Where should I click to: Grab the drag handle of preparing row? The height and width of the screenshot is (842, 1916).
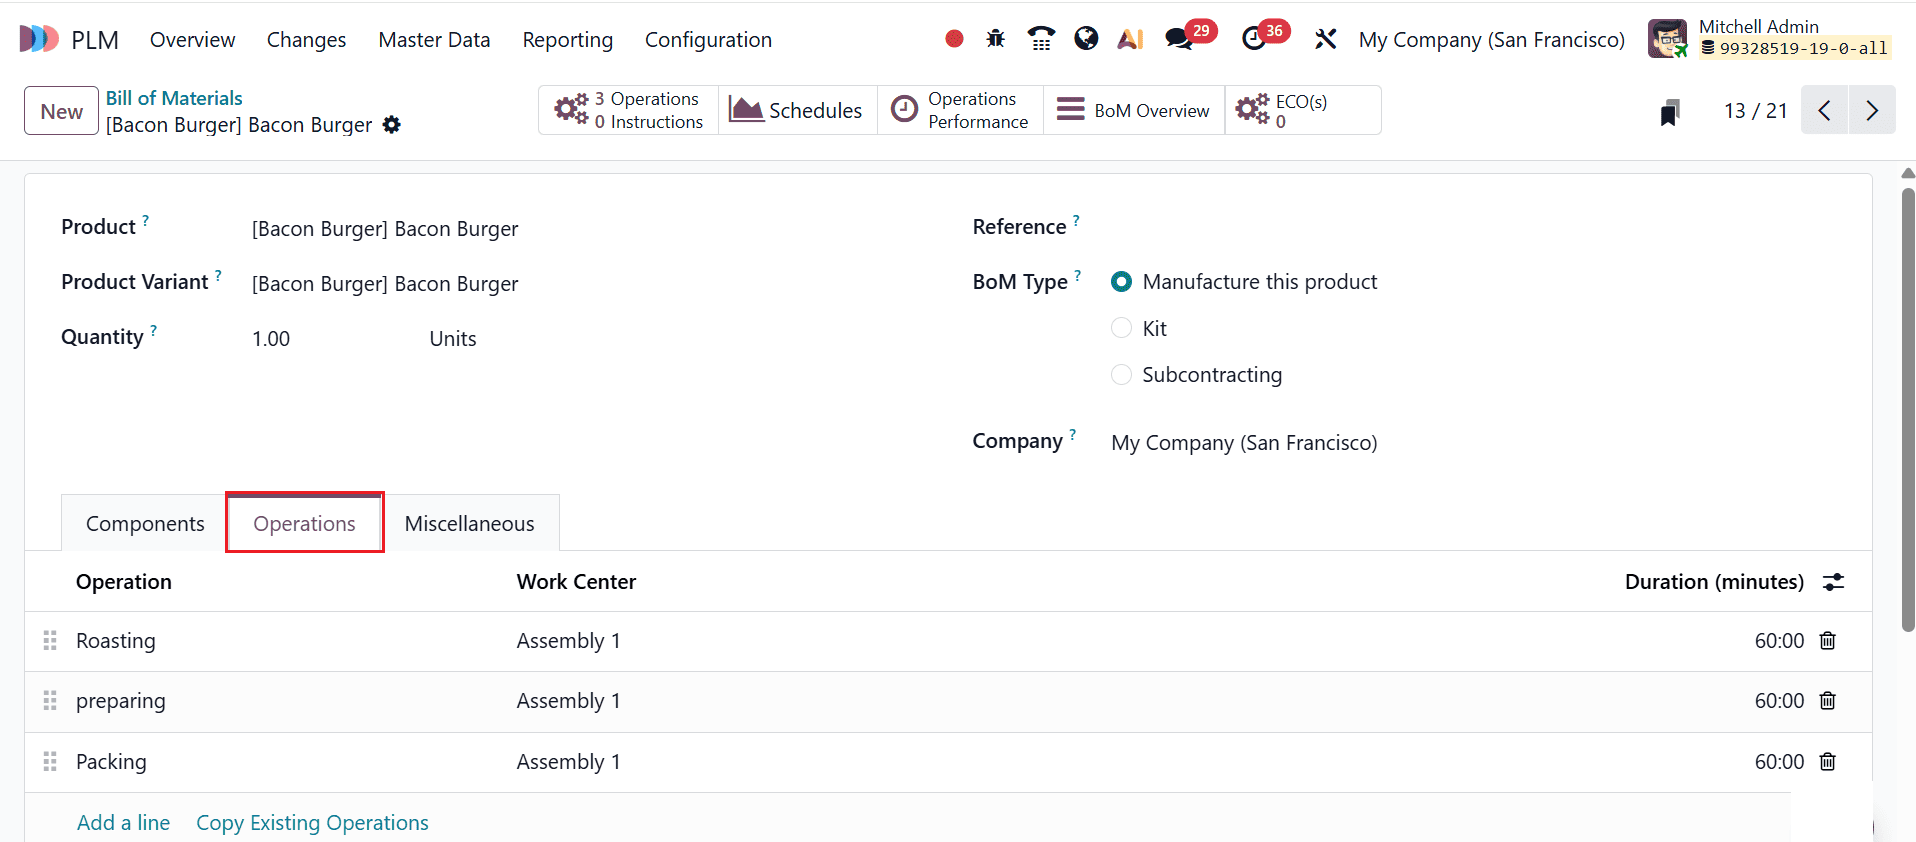pos(50,701)
